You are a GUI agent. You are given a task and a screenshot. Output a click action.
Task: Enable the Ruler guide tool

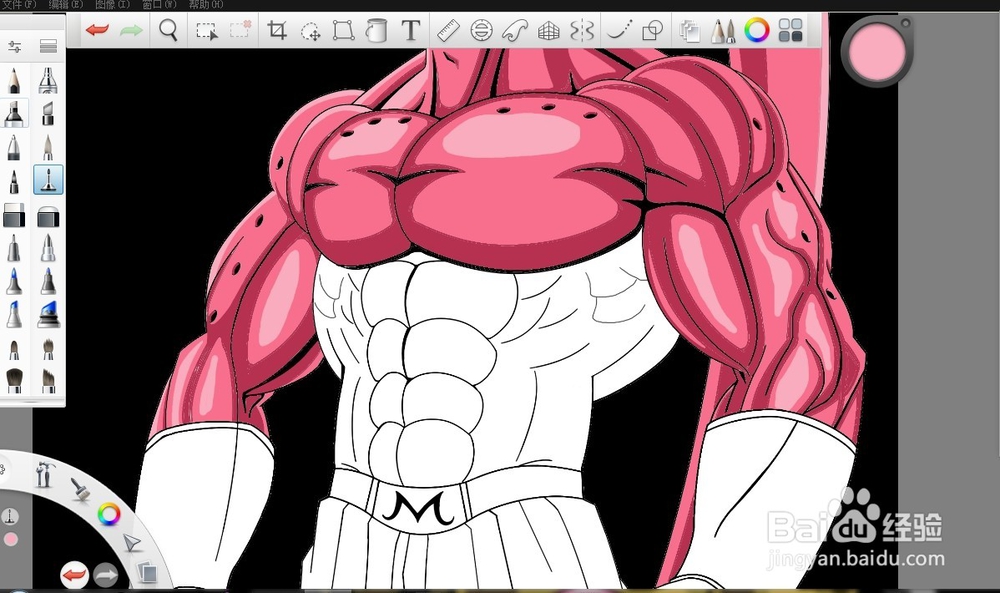(448, 30)
